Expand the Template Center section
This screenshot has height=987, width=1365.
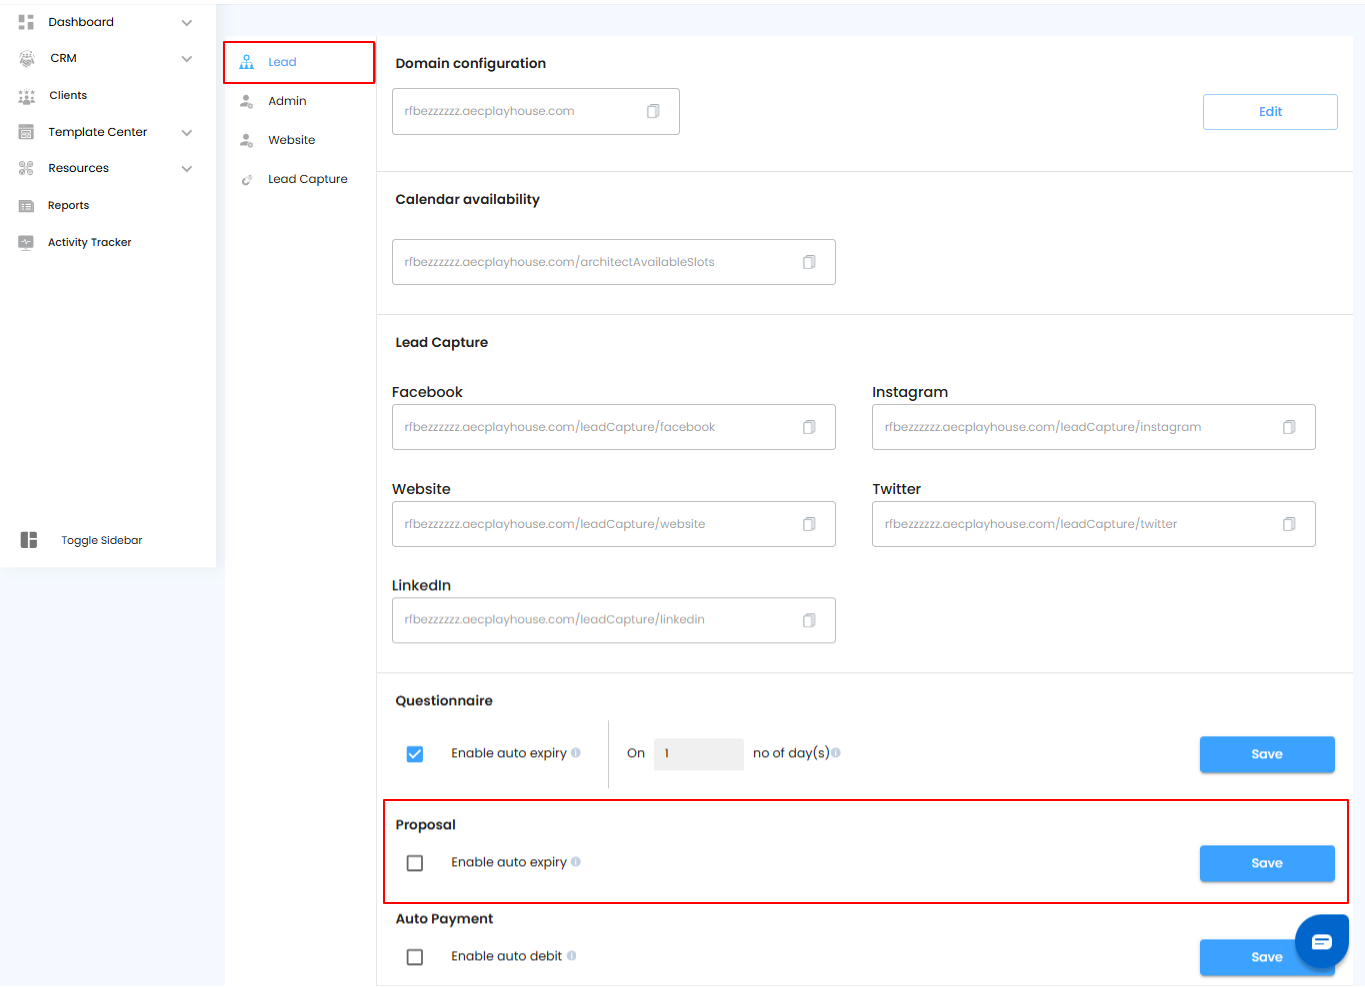[186, 132]
